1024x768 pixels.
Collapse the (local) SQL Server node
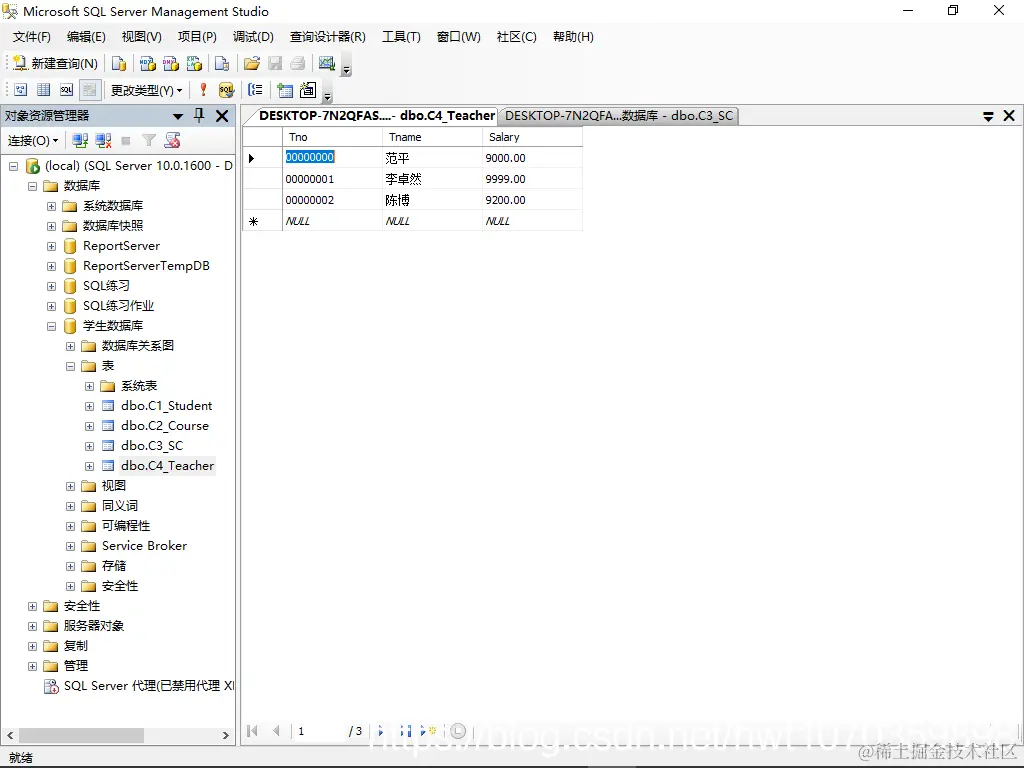[13, 166]
